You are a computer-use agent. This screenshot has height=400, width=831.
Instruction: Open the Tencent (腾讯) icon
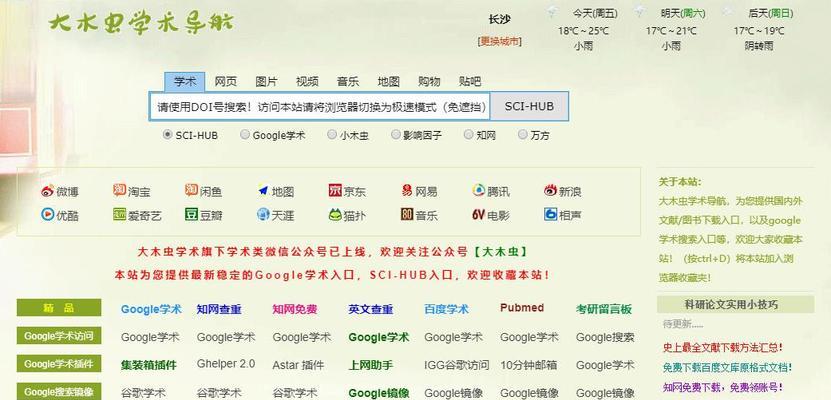pyautogui.click(x=479, y=191)
